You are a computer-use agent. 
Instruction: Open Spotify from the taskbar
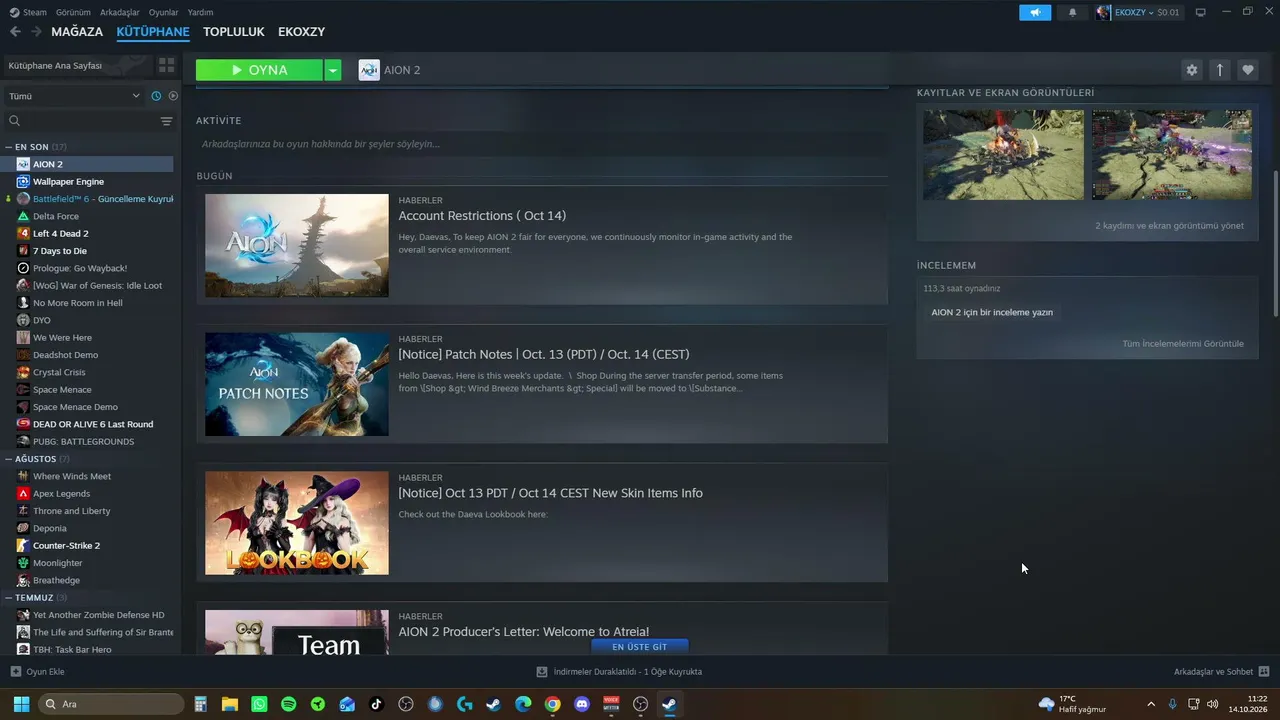(x=289, y=704)
